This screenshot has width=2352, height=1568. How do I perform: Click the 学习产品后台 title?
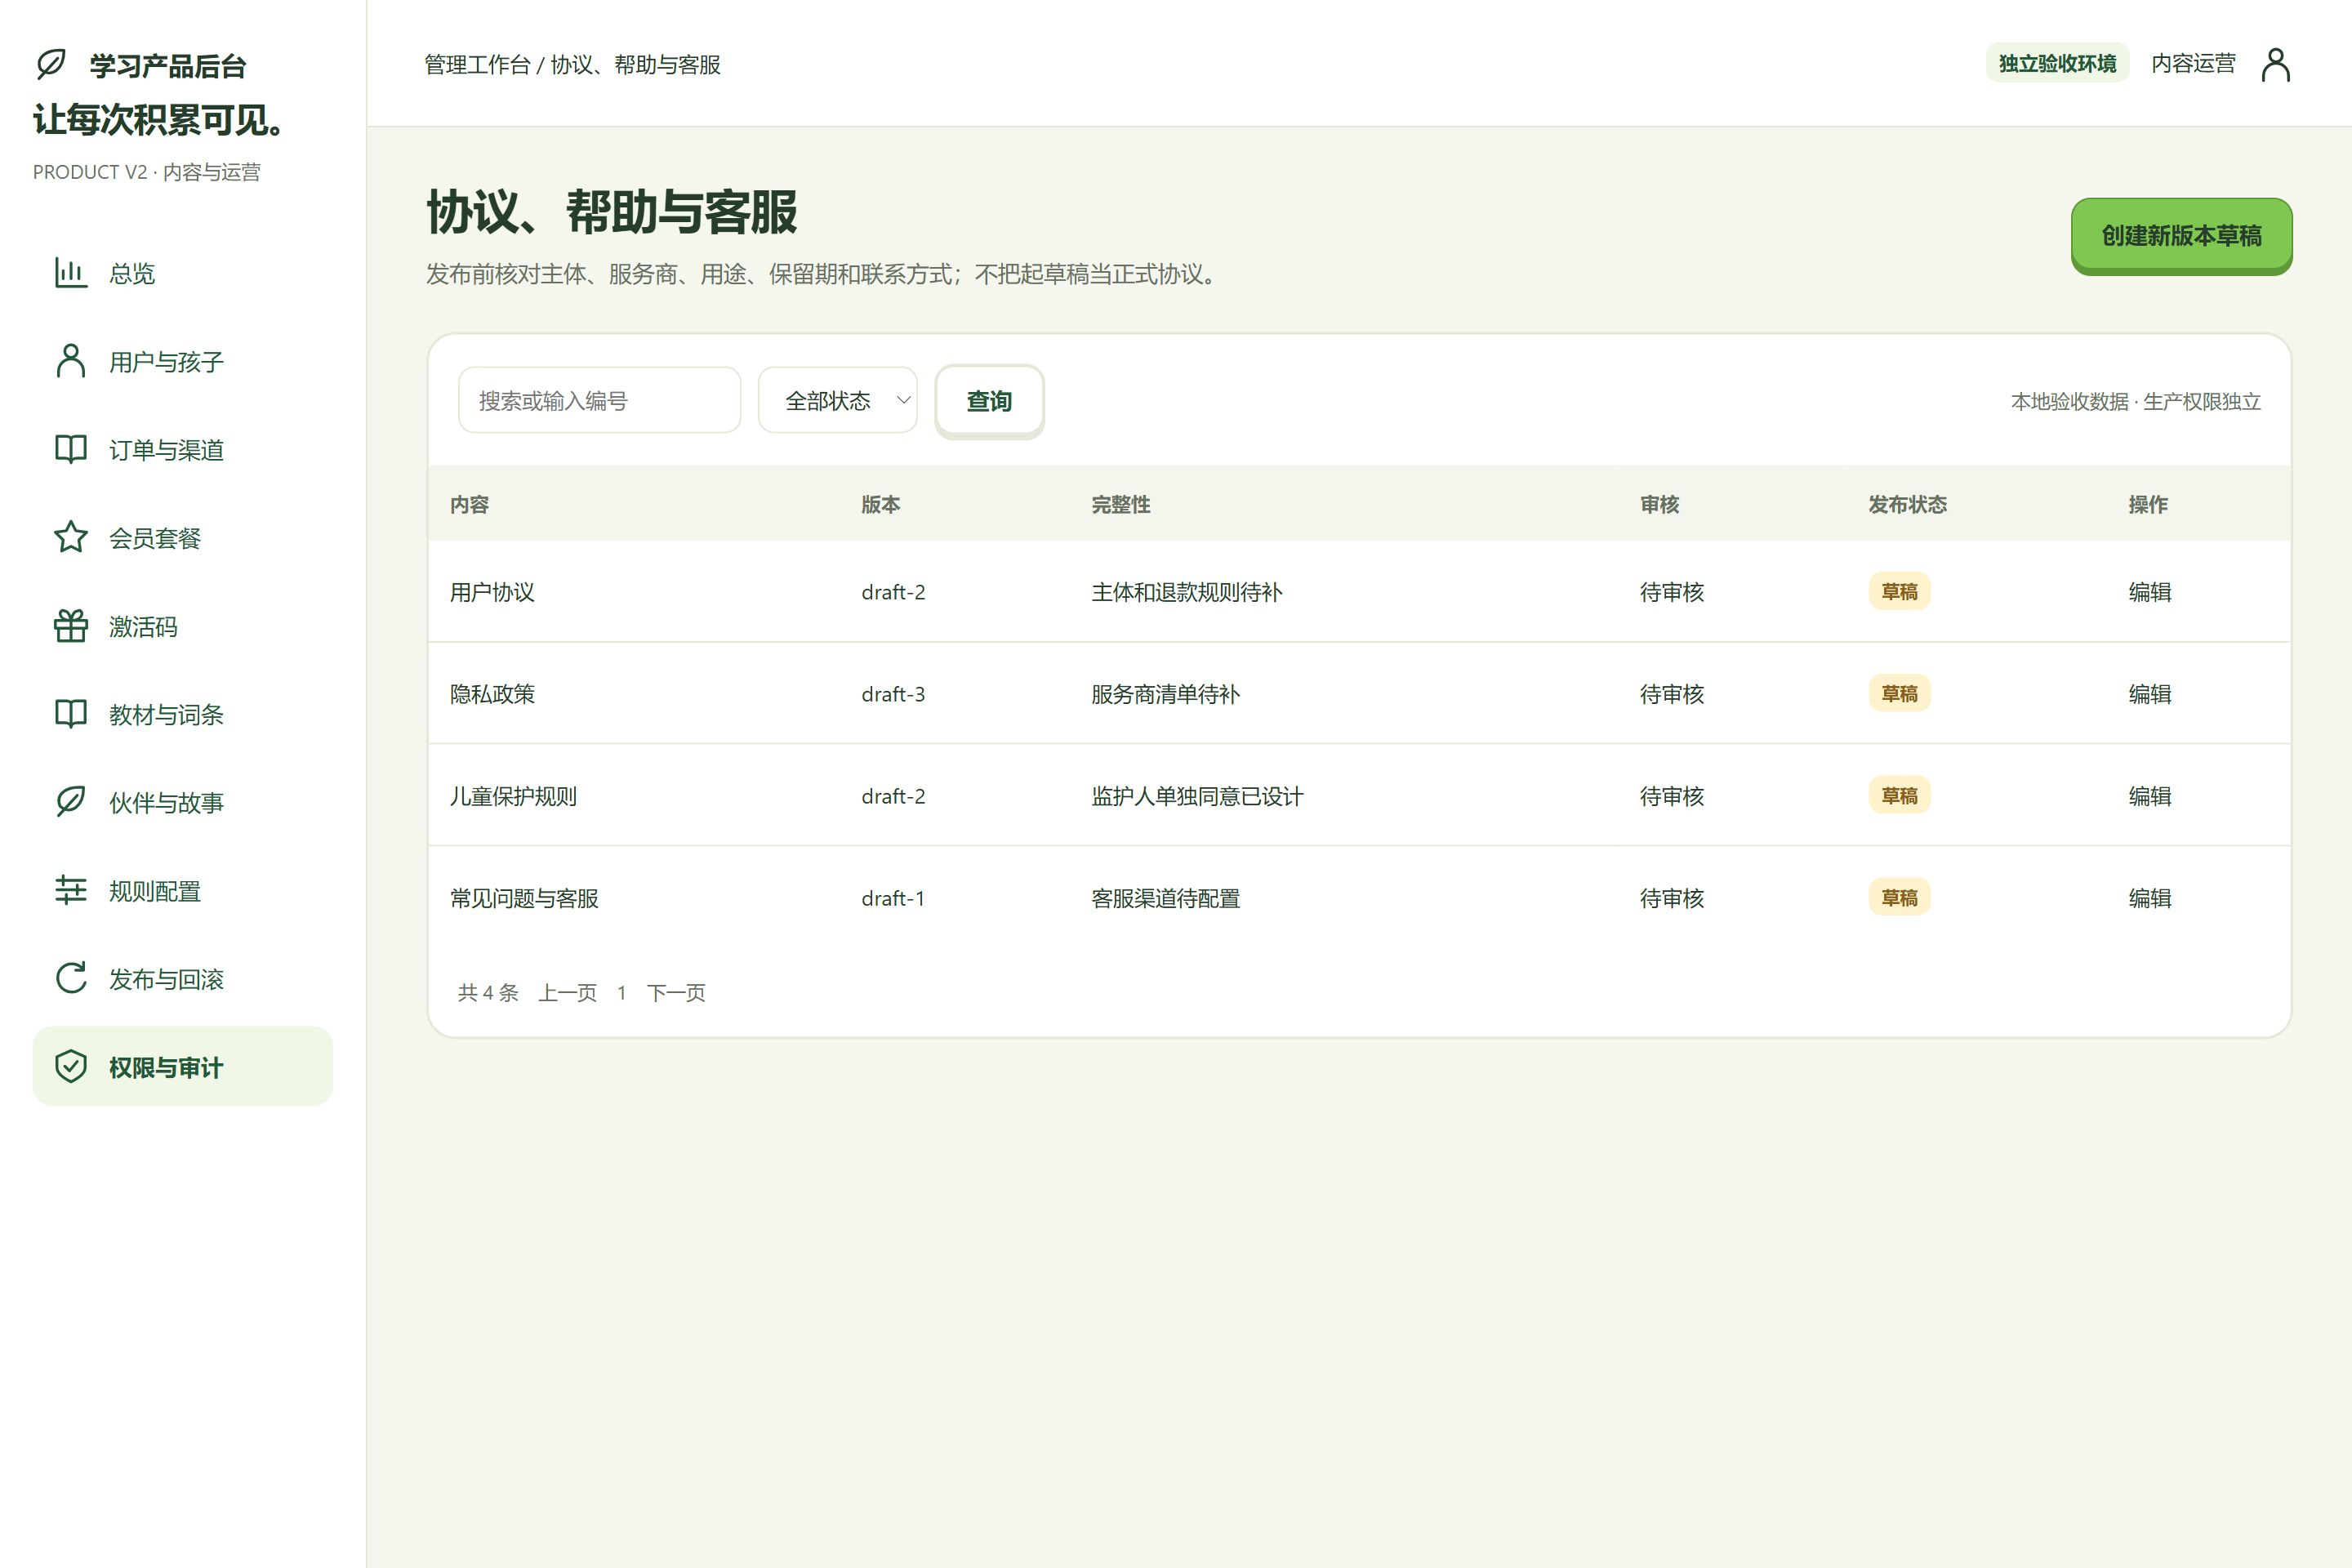pyautogui.click(x=168, y=66)
